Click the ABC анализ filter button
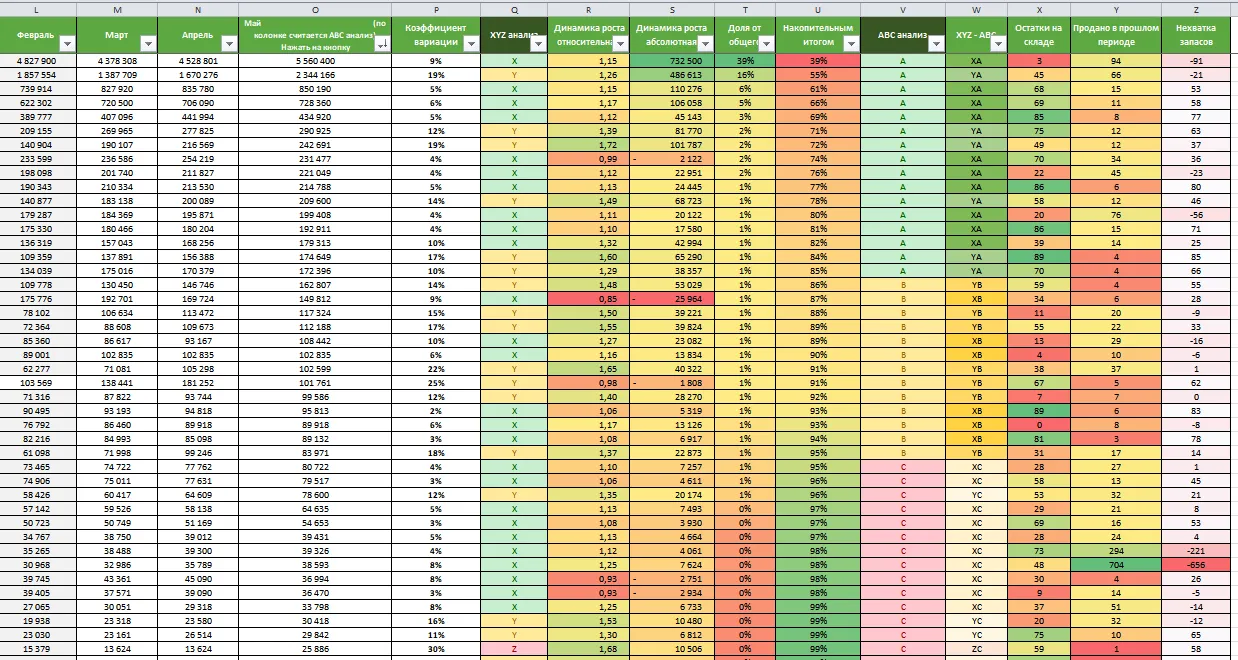Screen dimensions: 1238x660 click(935, 43)
